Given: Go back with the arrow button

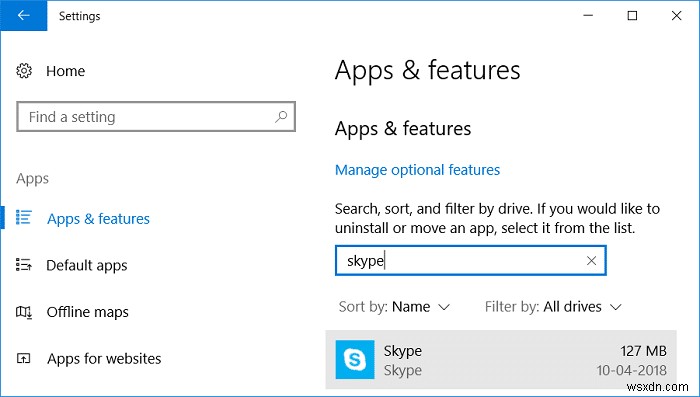Looking at the screenshot, I should [24, 16].
